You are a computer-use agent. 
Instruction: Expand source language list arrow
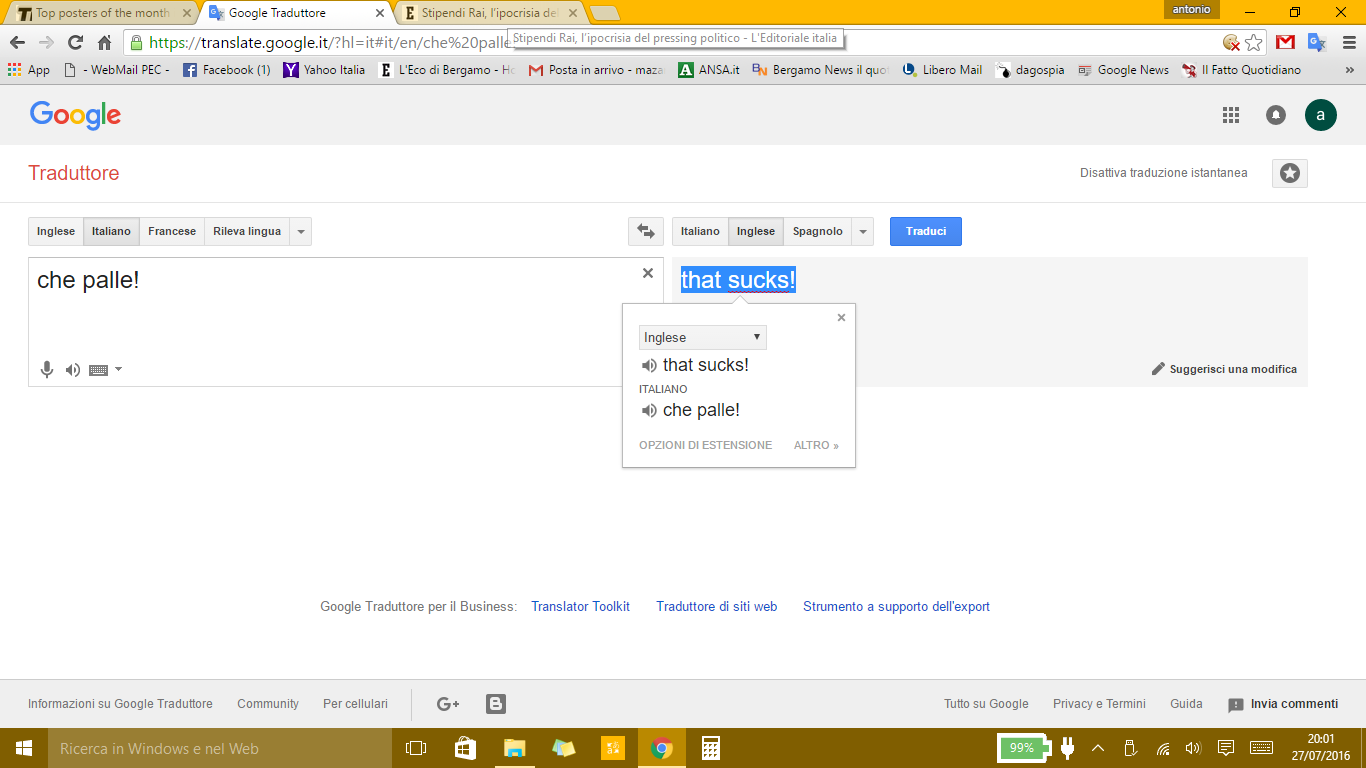[301, 231]
